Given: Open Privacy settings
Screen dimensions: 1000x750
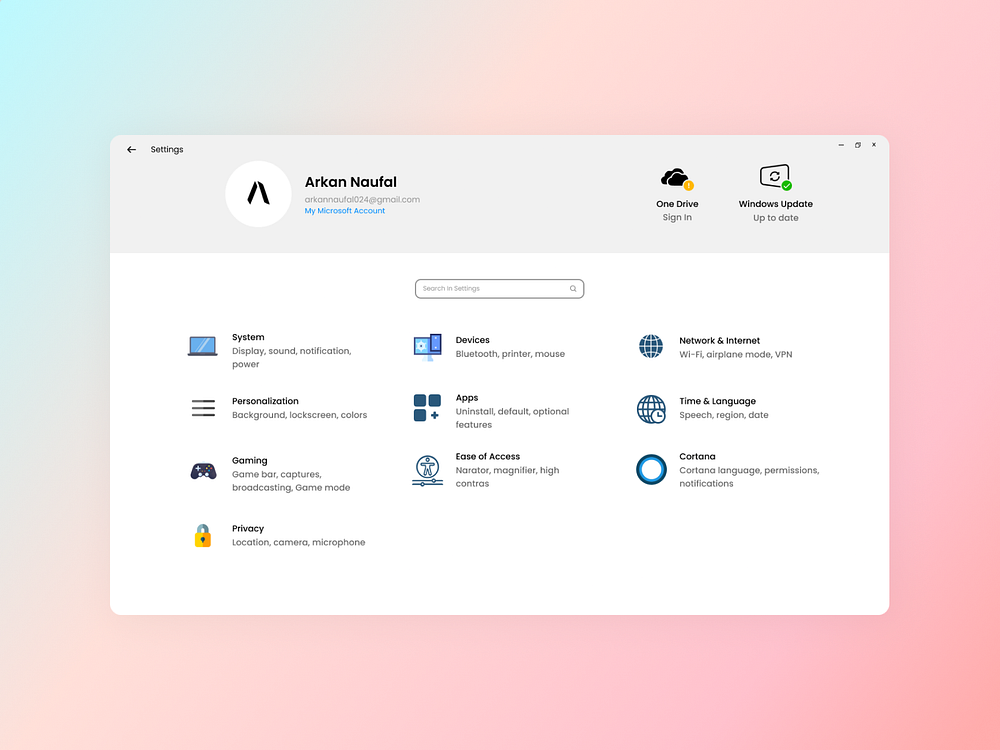Looking at the screenshot, I should point(249,528).
